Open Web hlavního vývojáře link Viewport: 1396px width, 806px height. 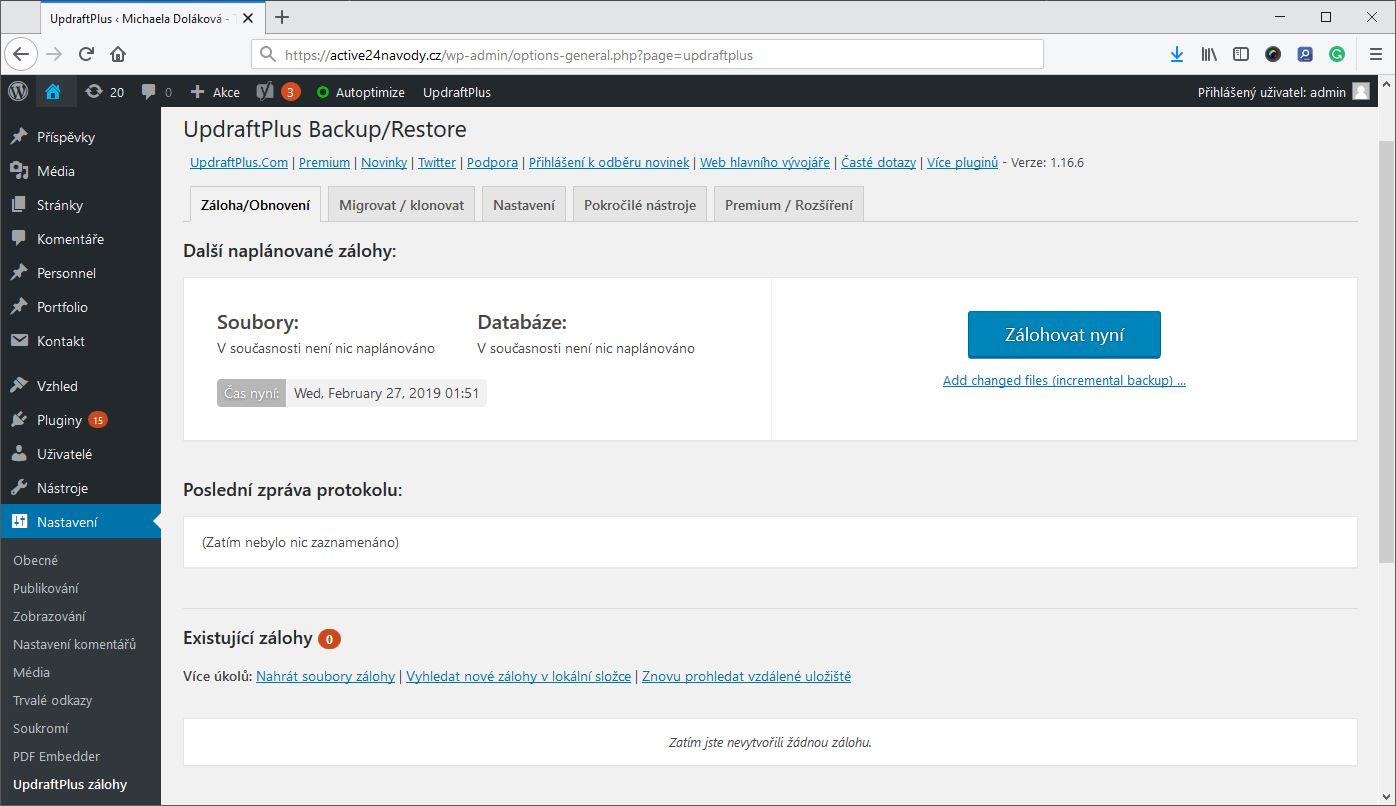pos(765,162)
